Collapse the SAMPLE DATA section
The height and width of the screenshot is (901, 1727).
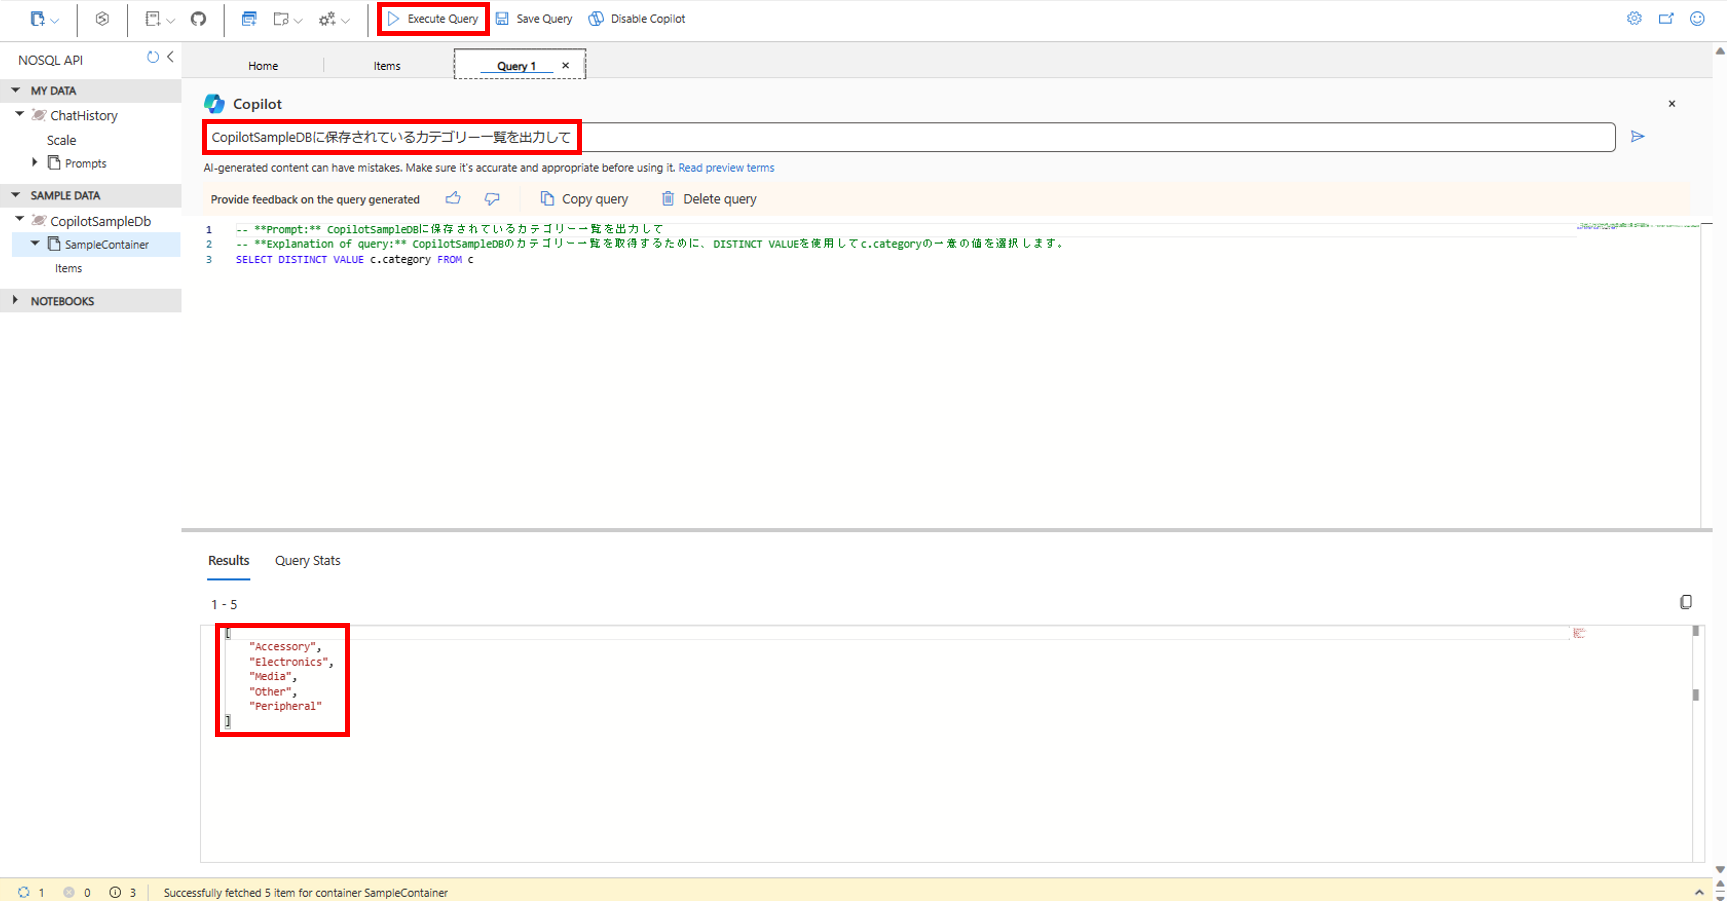click(16, 195)
